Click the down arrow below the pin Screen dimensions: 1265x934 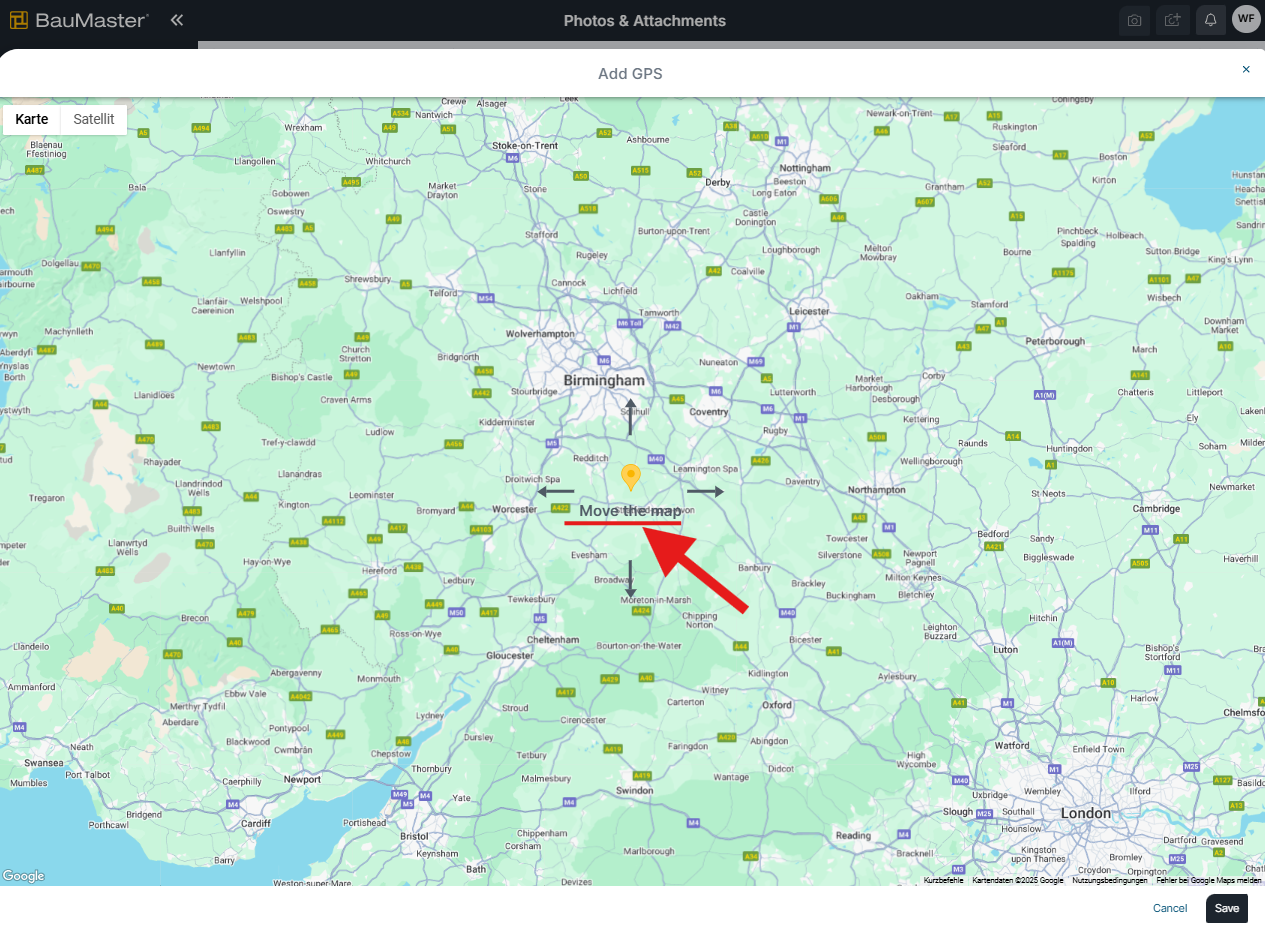pyautogui.click(x=630, y=578)
